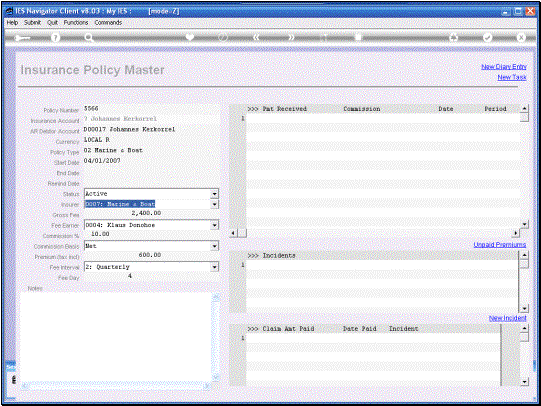Image resolution: width=541 pixels, height=406 pixels.
Task: Click the New Diary Entry link
Action: [x=504, y=67]
